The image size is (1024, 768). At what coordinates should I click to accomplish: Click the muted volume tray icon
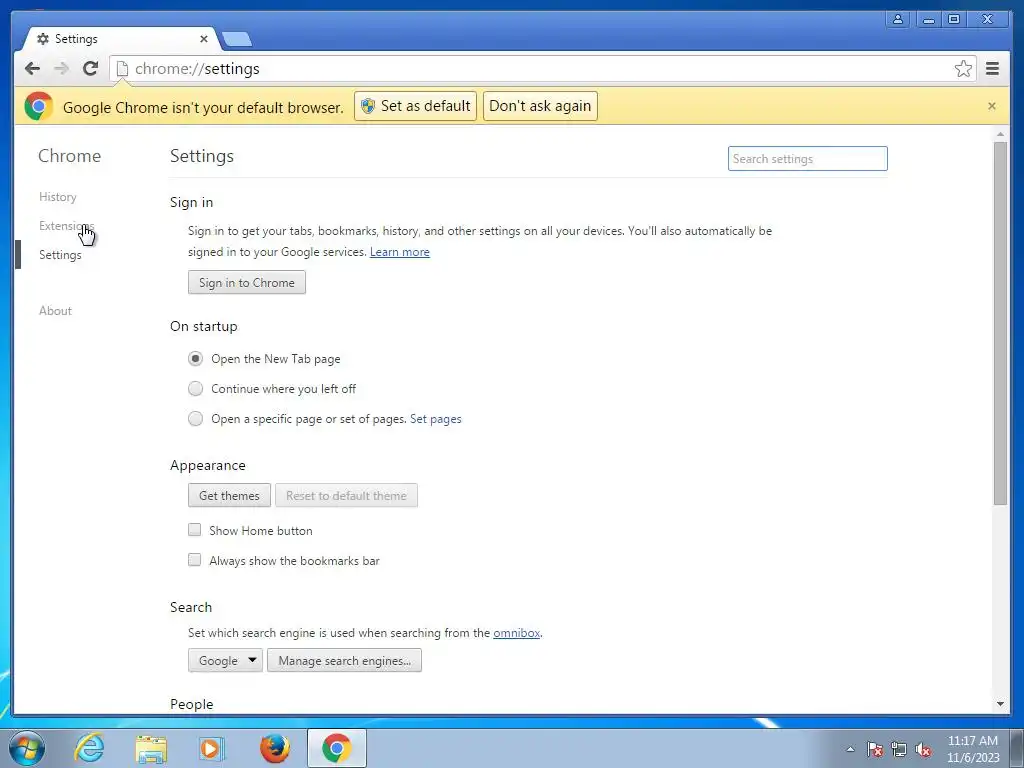tap(923, 749)
